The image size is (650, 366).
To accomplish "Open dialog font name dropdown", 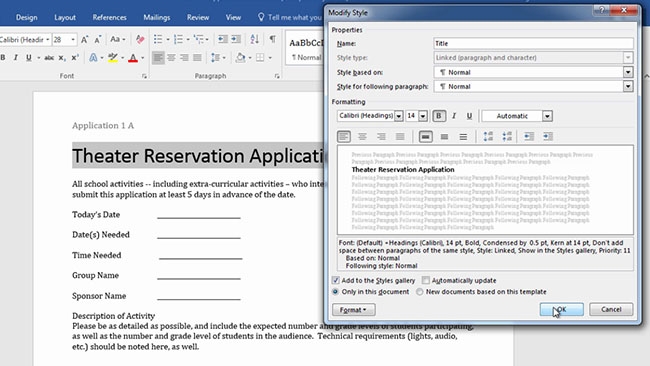I will [398, 116].
